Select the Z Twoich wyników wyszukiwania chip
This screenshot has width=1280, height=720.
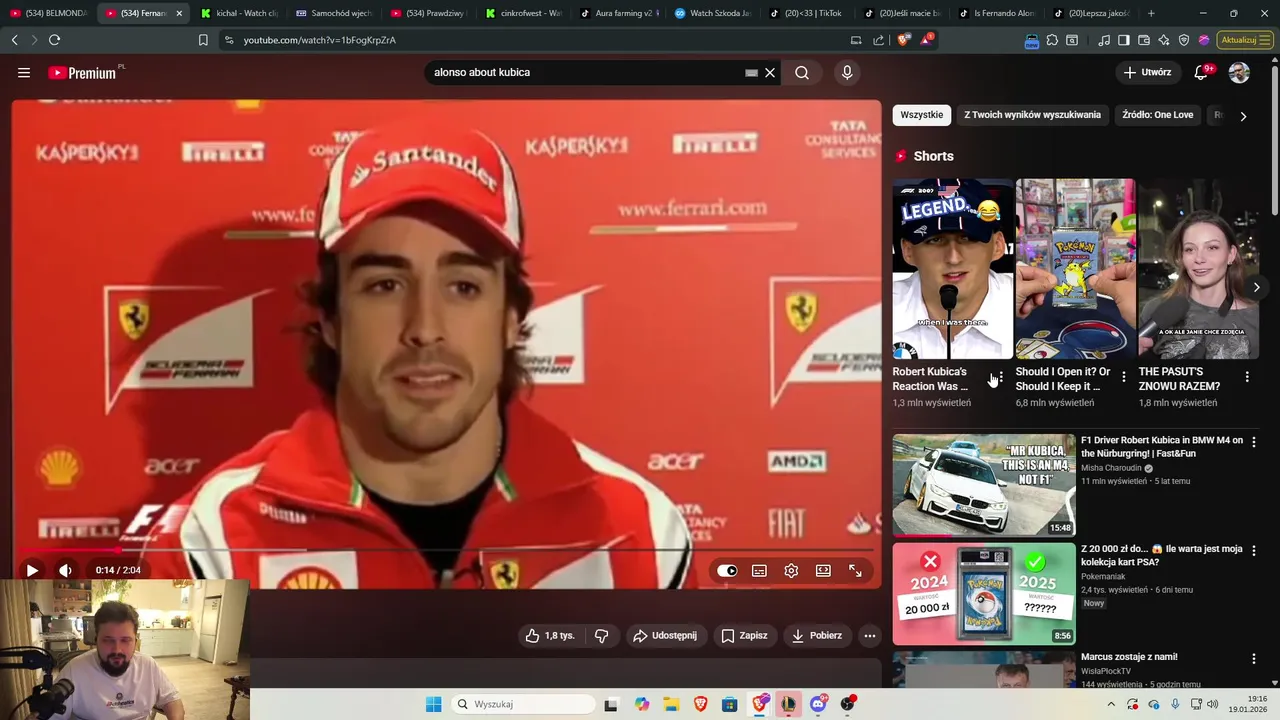(1032, 115)
